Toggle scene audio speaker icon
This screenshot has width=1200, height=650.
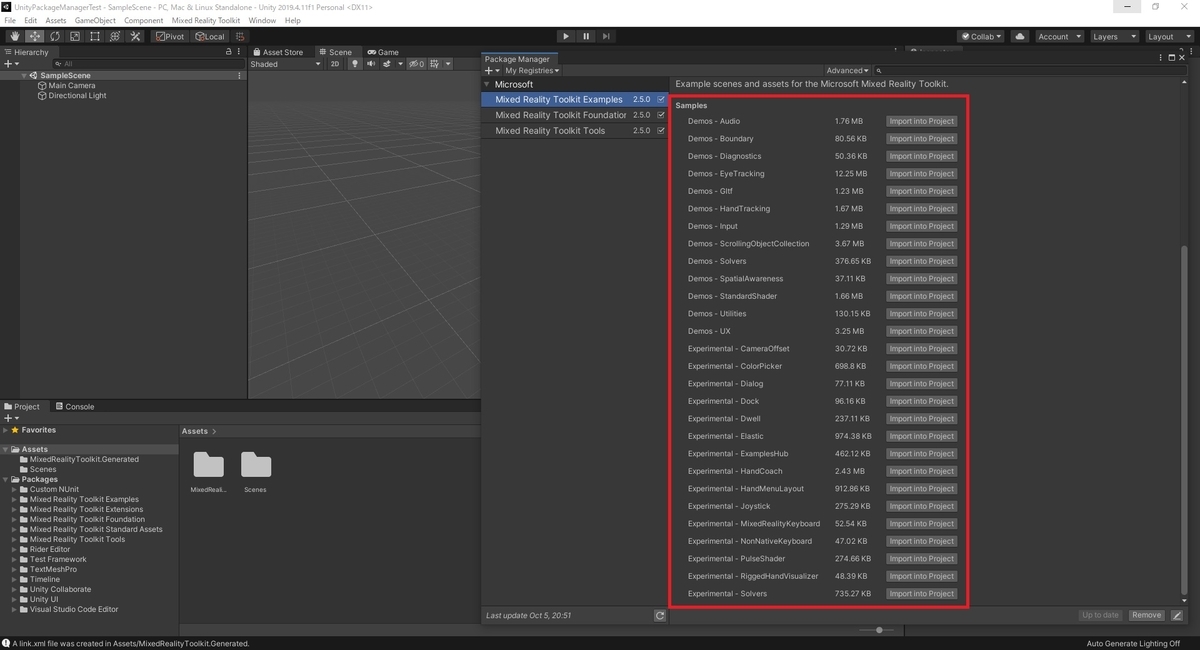pos(370,64)
